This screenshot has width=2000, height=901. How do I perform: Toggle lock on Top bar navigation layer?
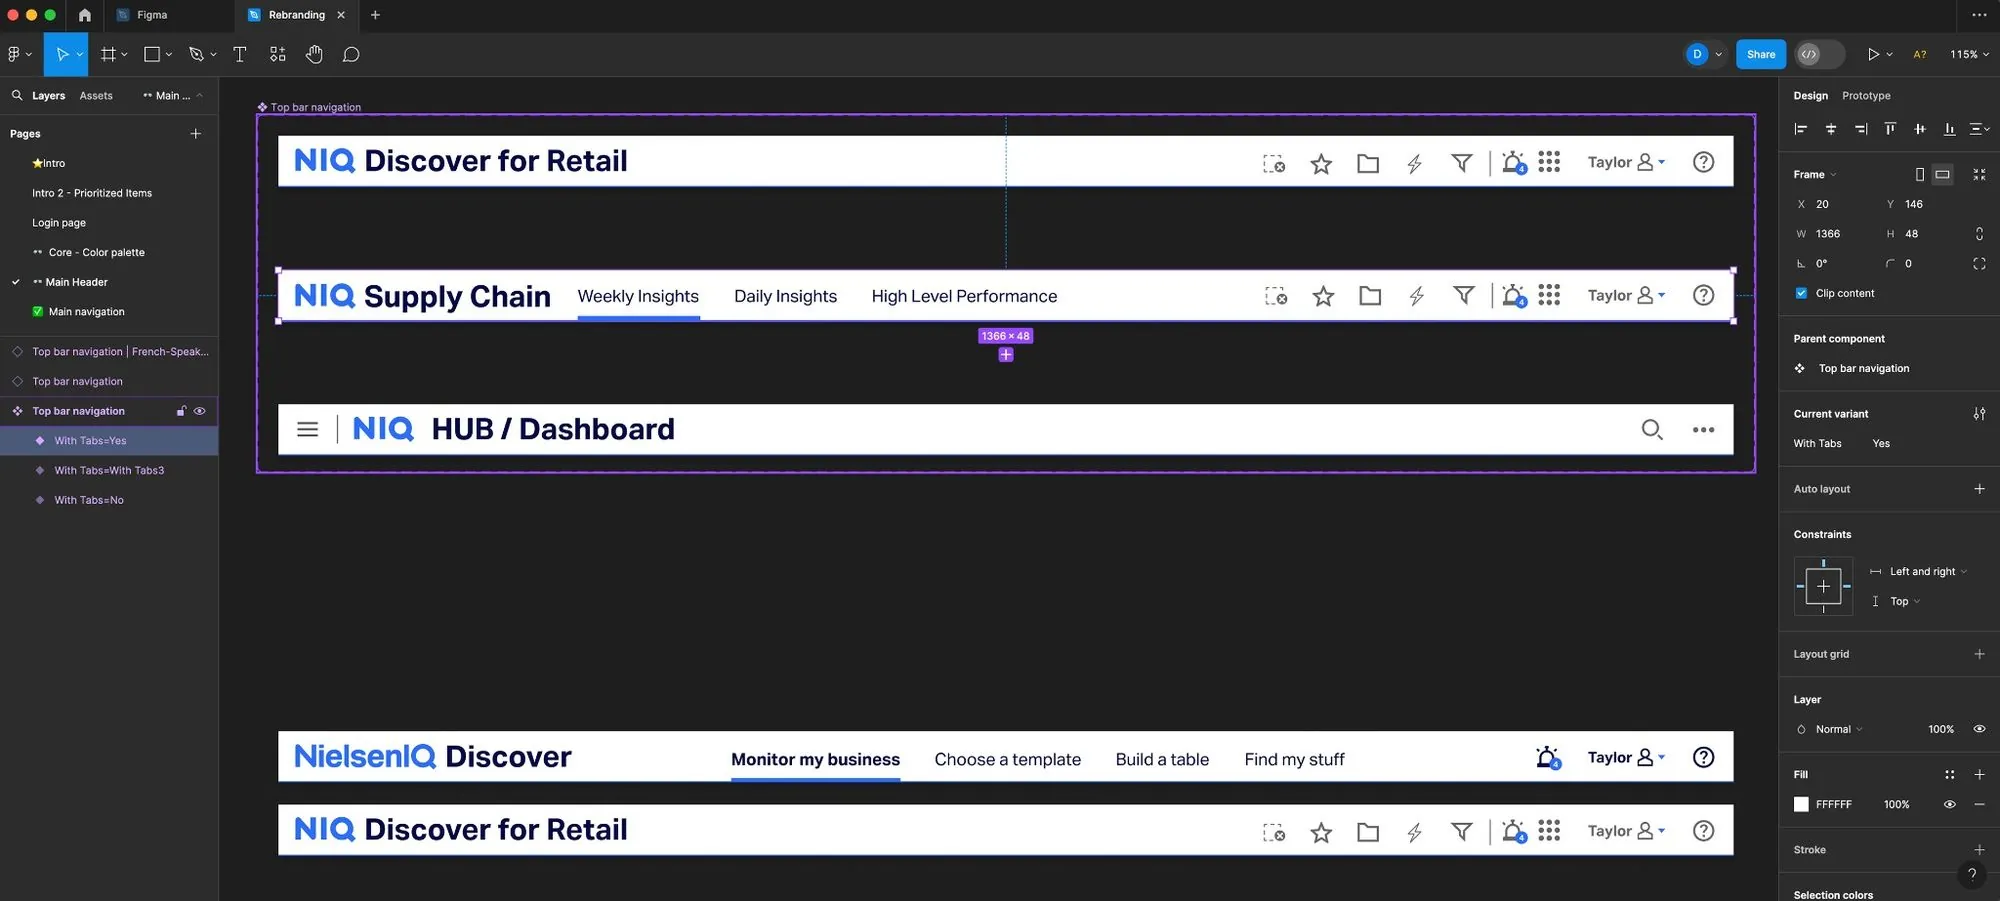click(181, 411)
